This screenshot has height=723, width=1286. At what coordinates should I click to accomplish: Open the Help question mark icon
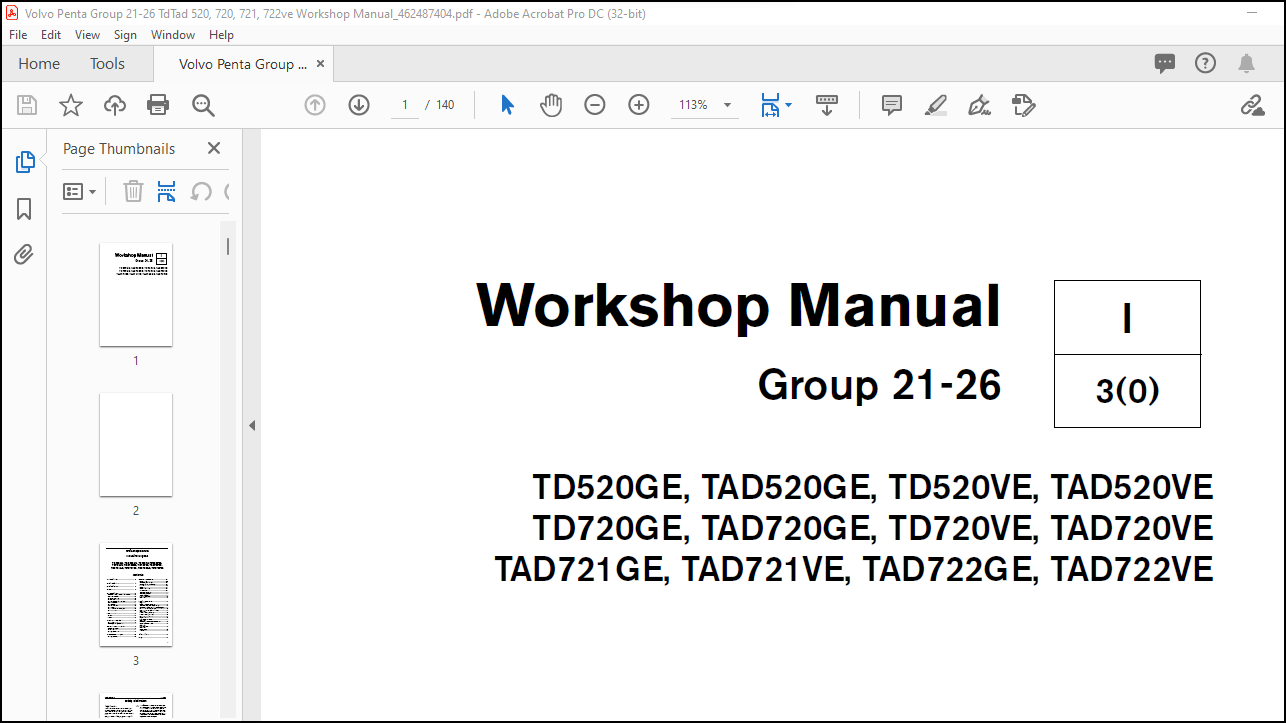coord(1205,63)
